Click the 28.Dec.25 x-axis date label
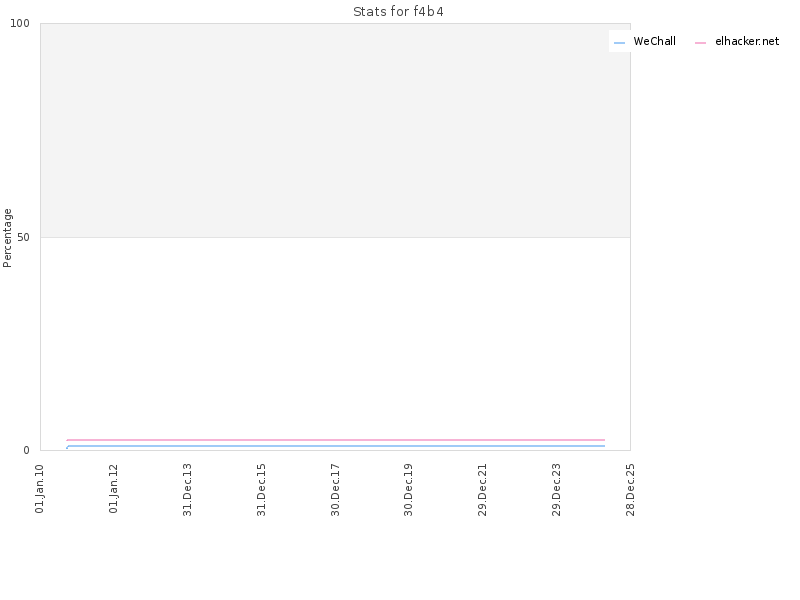 pyautogui.click(x=630, y=490)
